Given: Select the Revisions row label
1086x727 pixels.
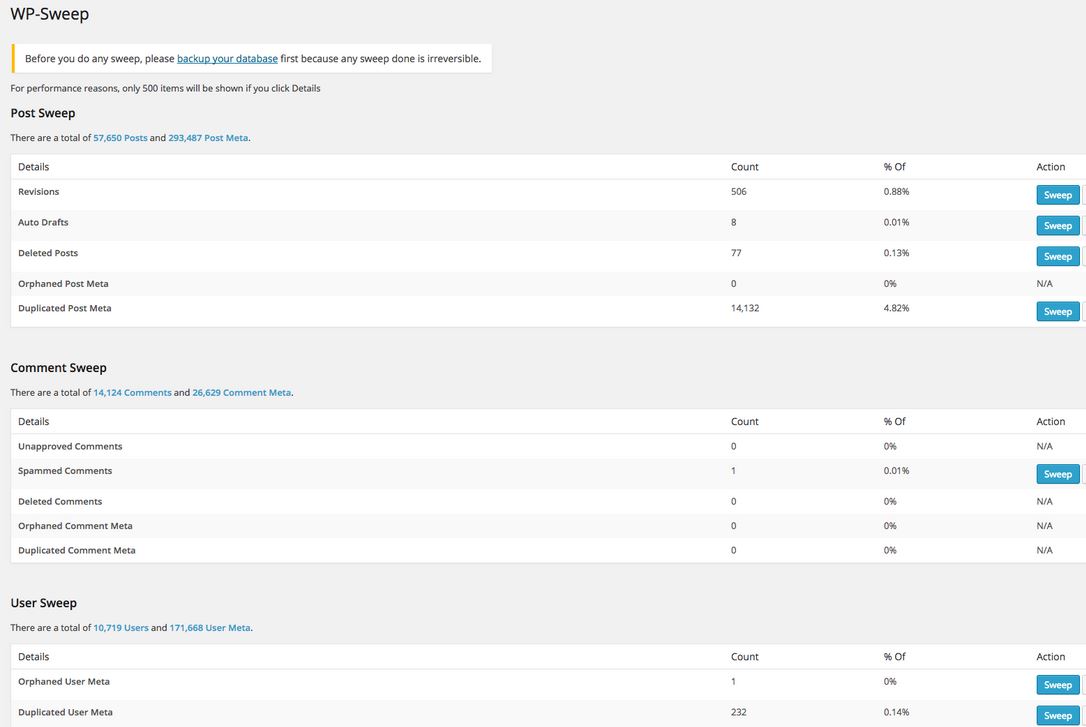Looking at the screenshot, I should (x=39, y=192).
